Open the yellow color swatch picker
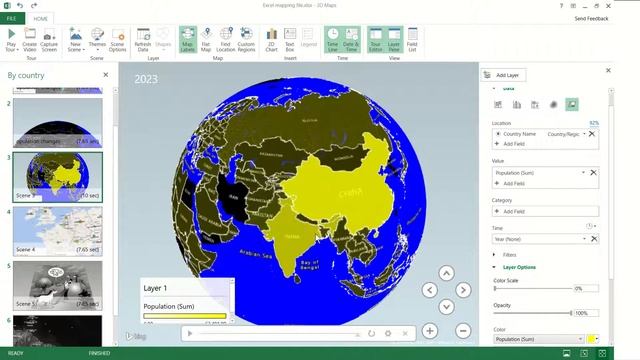Image resolution: width=640 pixels, height=360 pixels. (x=592, y=339)
